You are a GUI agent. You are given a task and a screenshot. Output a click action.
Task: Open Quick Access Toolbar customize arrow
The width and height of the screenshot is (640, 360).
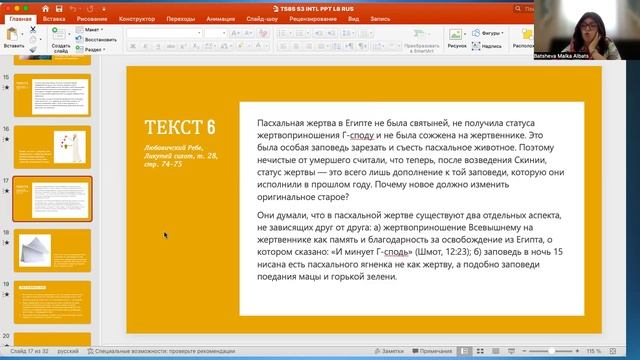(104, 9)
